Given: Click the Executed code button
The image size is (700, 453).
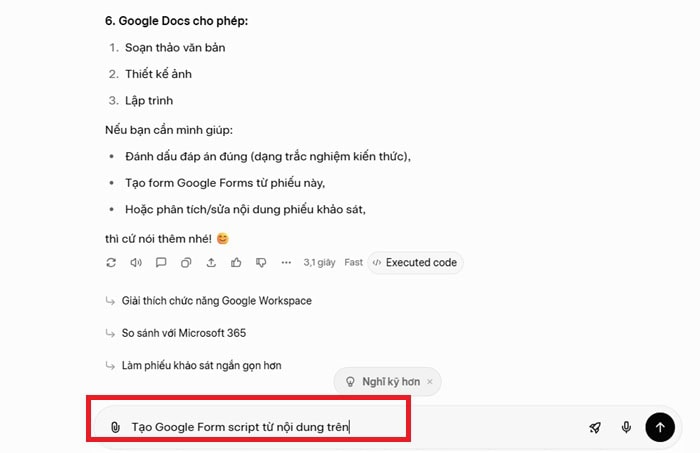Looking at the screenshot, I should point(414,263).
